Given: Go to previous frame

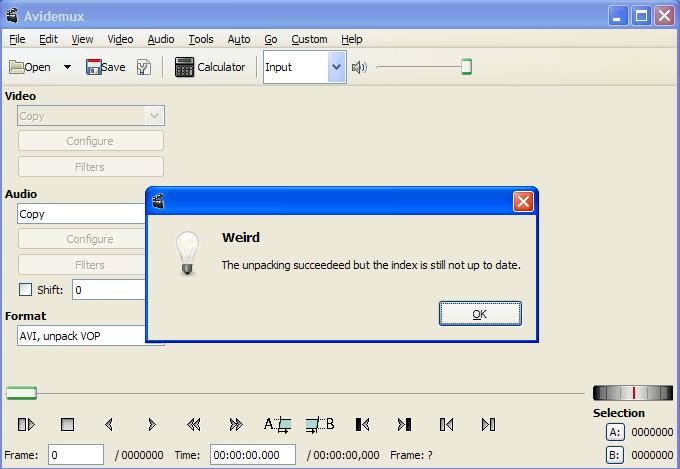Looking at the screenshot, I should pyautogui.click(x=109, y=424).
